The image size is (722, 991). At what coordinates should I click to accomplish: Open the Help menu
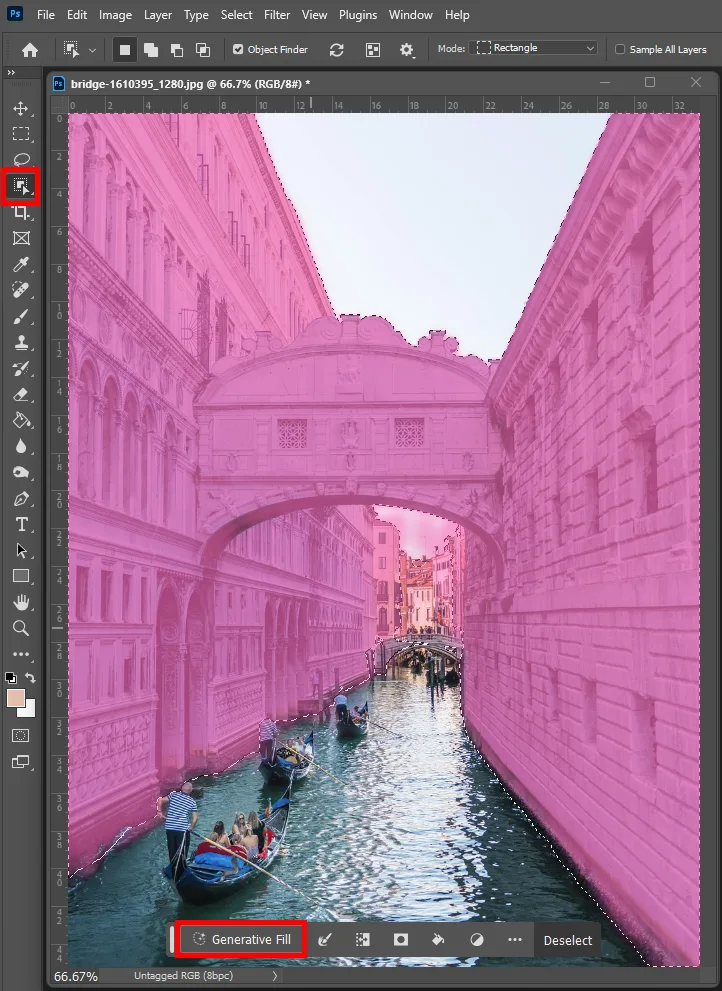point(457,15)
